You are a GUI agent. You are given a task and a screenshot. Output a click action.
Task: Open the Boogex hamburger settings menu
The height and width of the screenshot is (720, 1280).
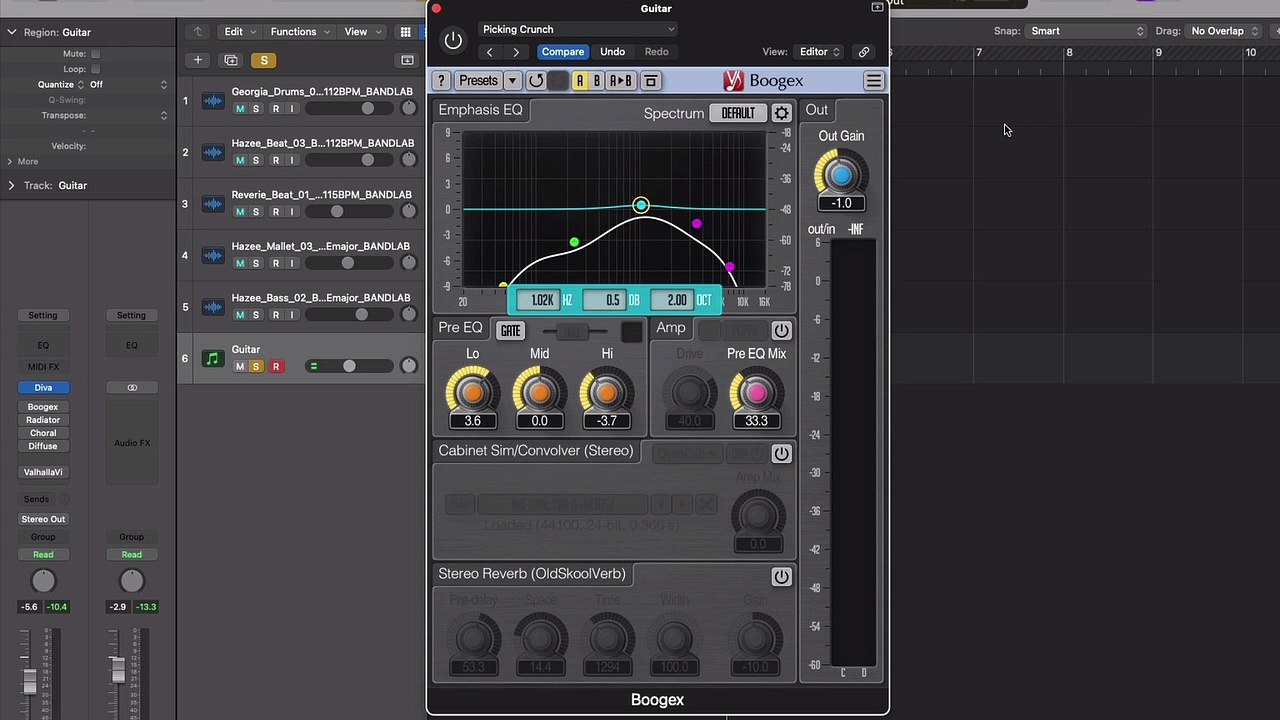pos(873,81)
